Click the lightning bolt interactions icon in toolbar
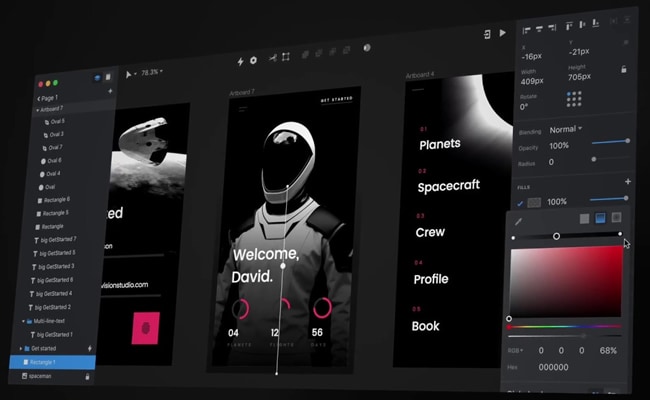Image resolution: width=650 pixels, height=400 pixels. click(240, 62)
